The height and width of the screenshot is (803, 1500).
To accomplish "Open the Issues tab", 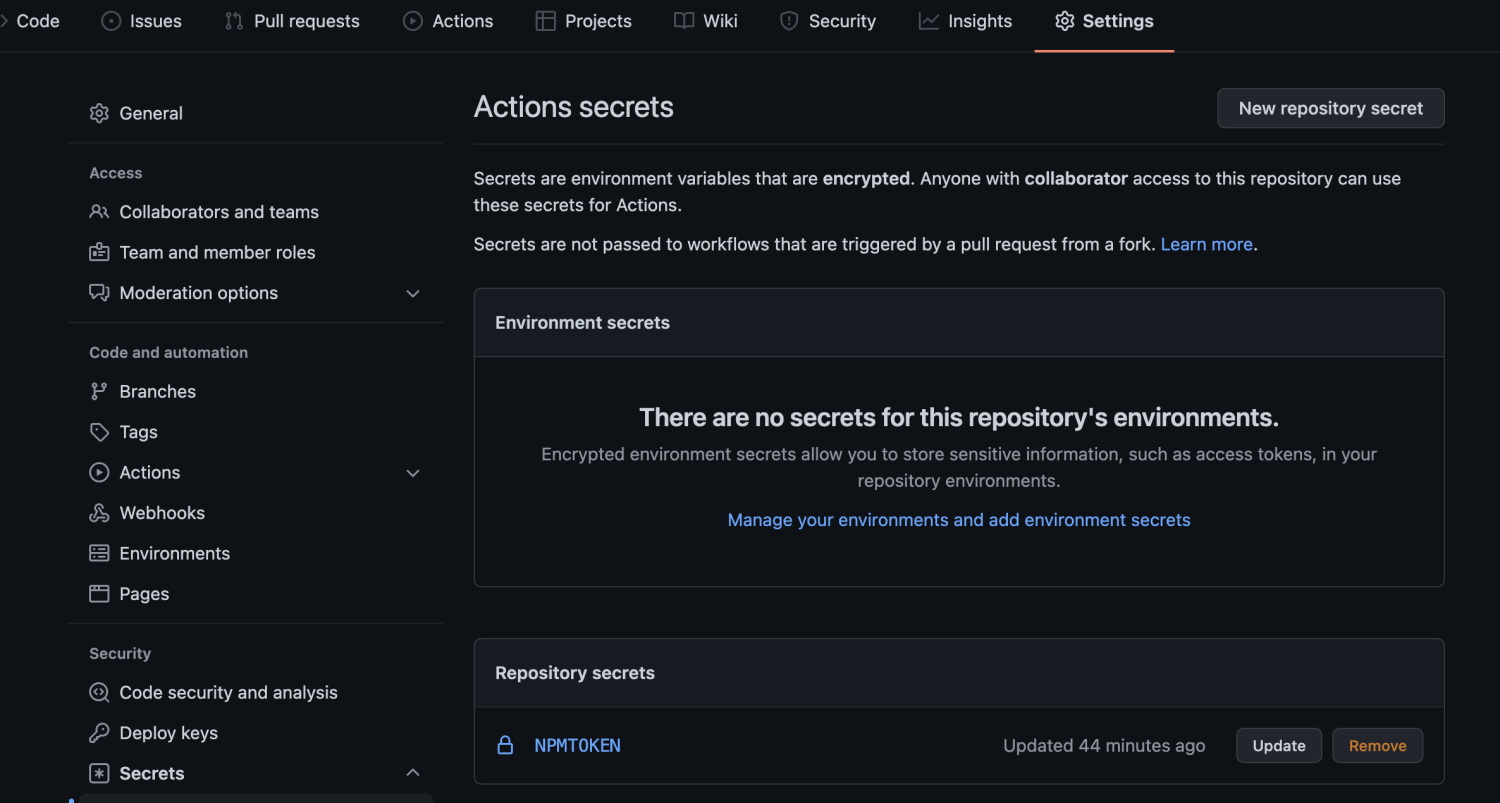I will click(142, 21).
